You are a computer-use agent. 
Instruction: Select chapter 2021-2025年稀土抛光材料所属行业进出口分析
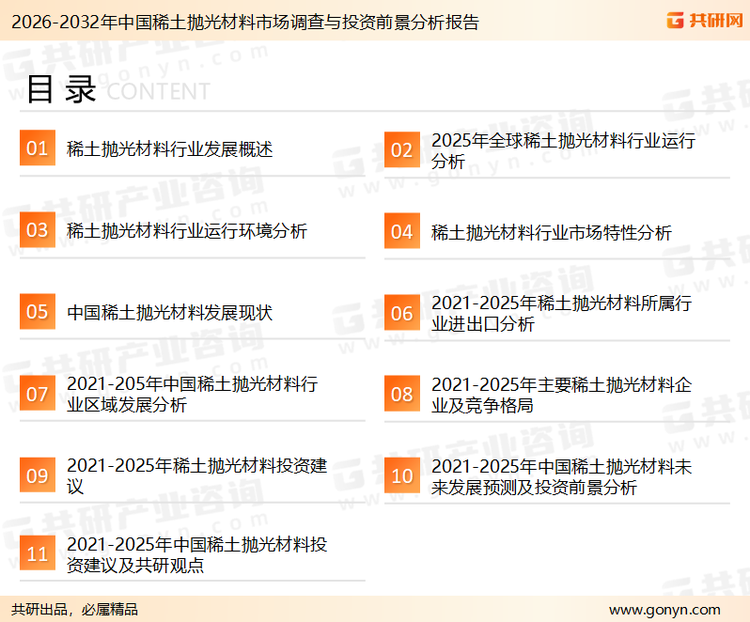(x=562, y=313)
